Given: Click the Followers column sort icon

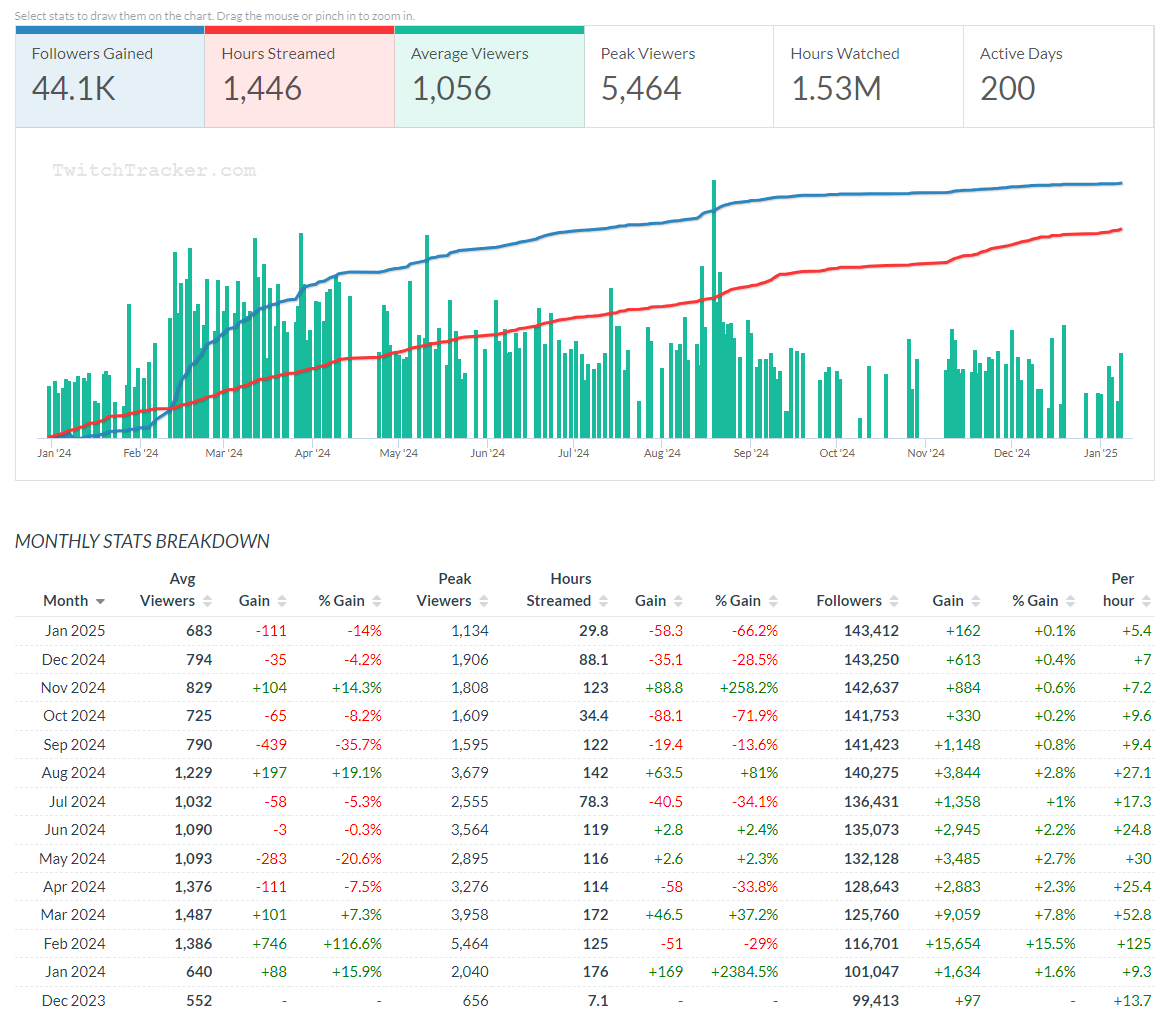Looking at the screenshot, I should [x=895, y=601].
